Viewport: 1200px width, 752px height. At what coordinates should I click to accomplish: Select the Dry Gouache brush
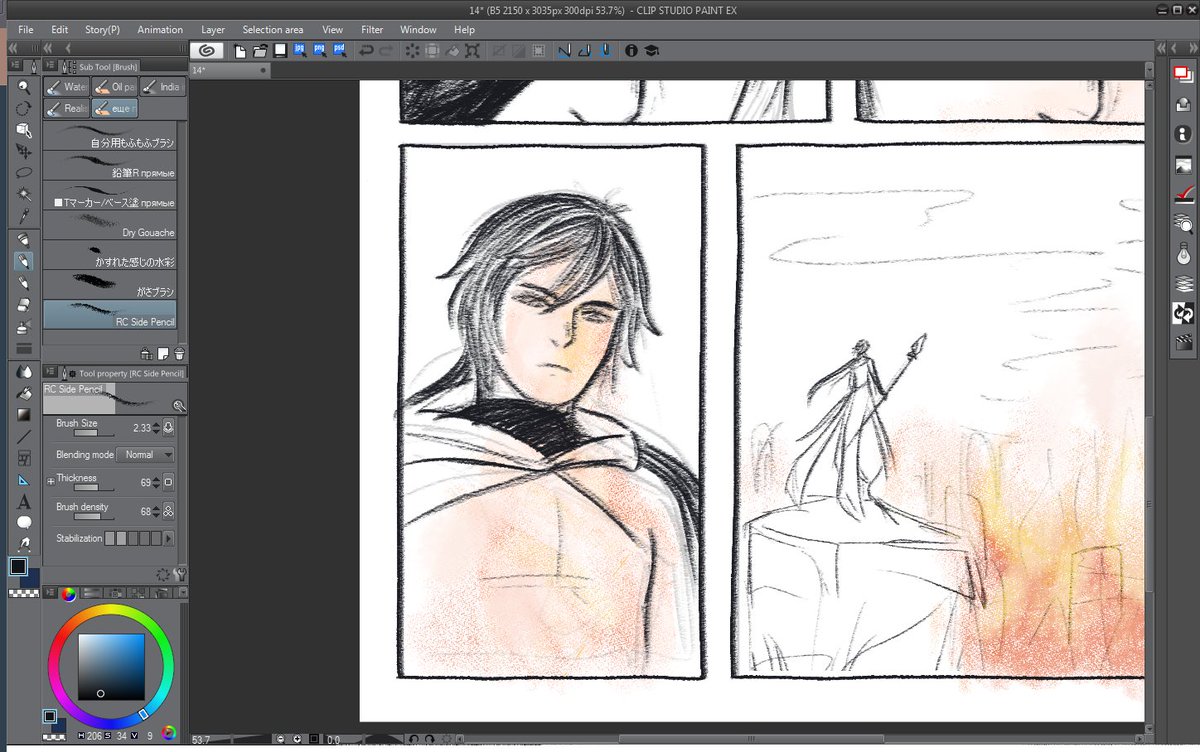[x=110, y=225]
